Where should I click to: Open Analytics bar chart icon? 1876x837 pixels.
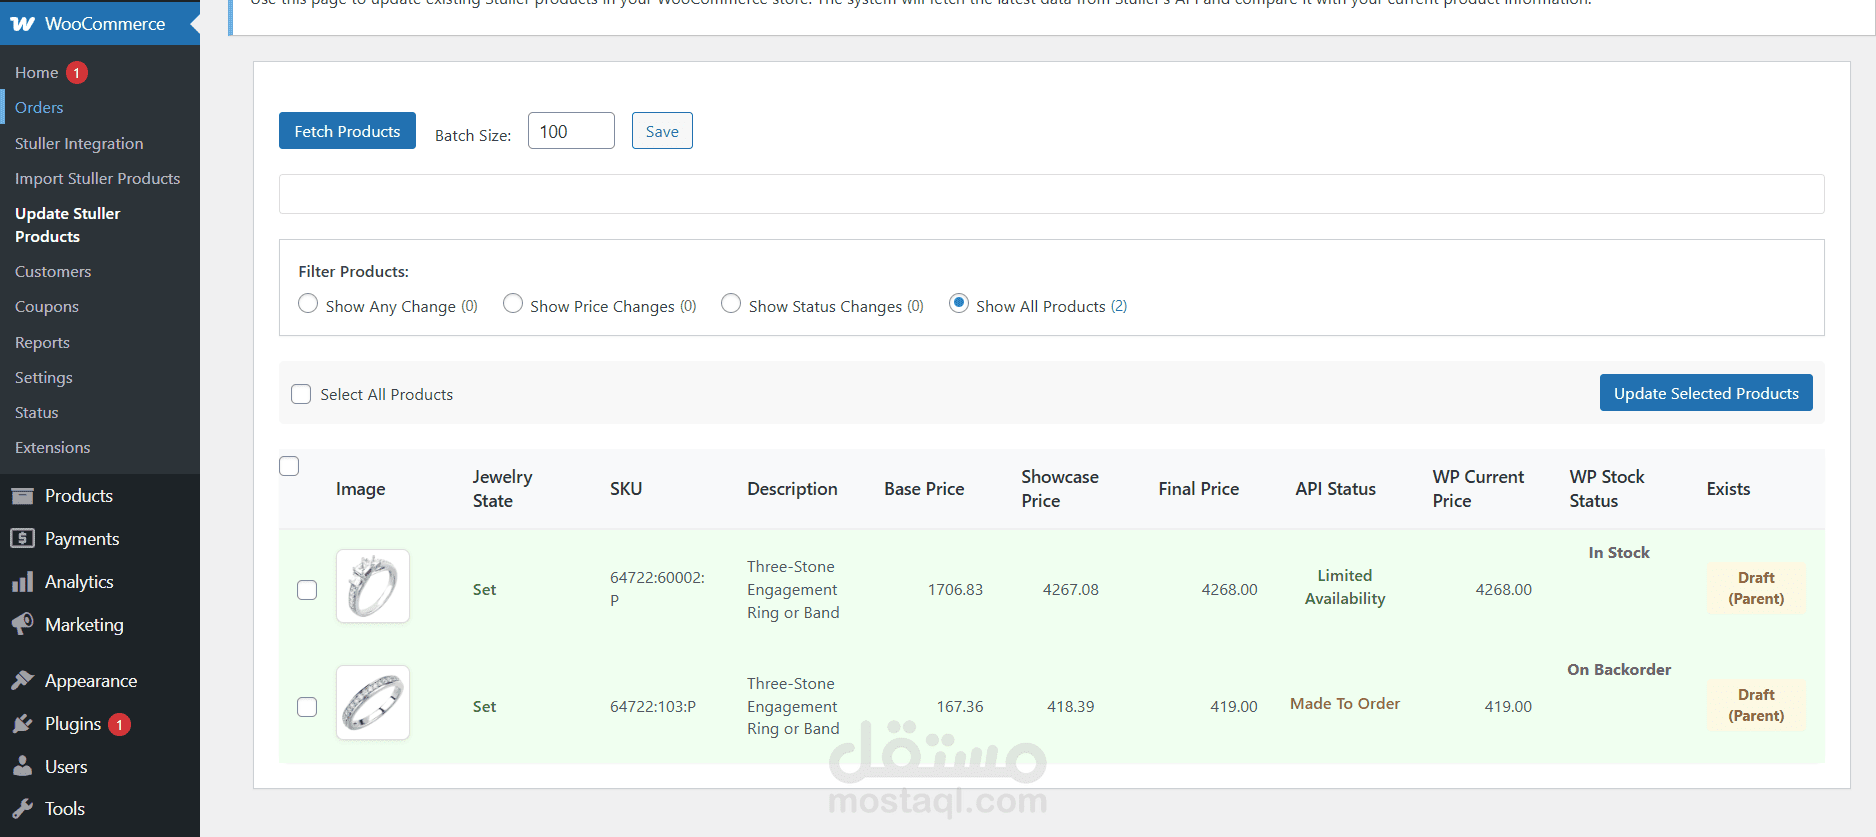tap(22, 582)
